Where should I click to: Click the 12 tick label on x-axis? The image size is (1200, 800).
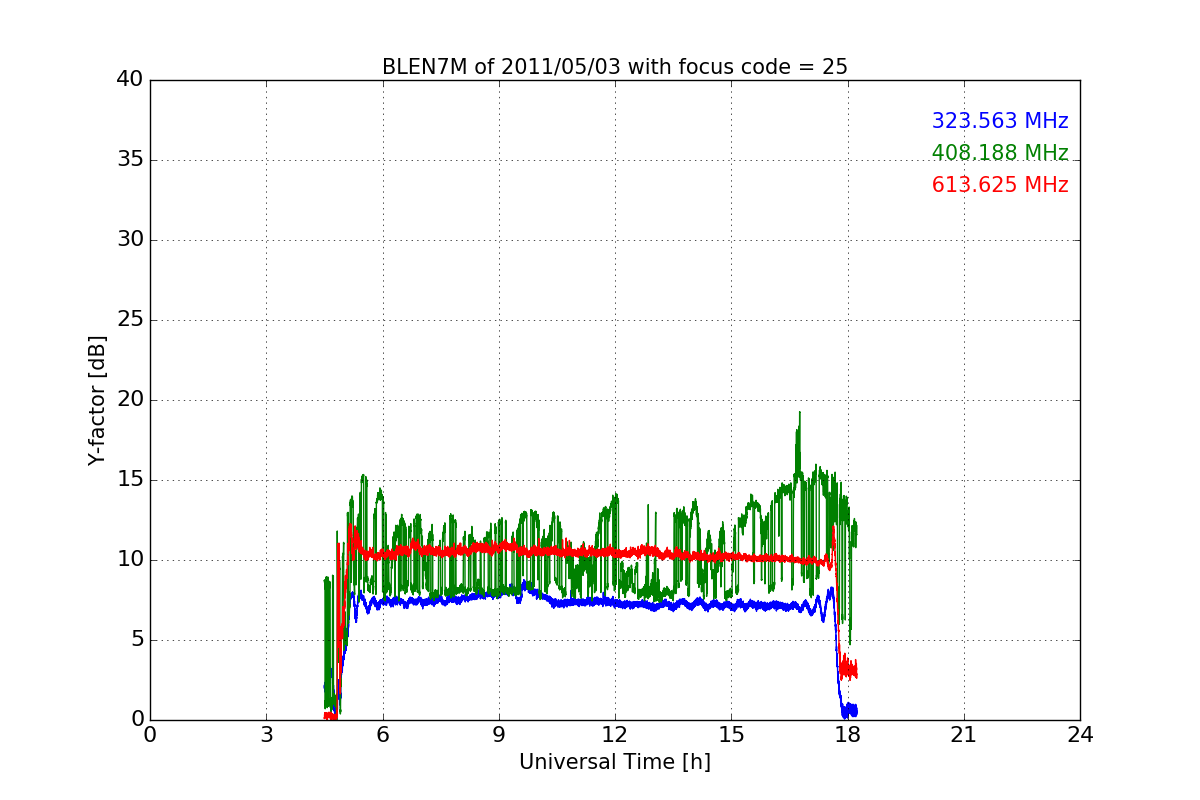[x=614, y=735]
